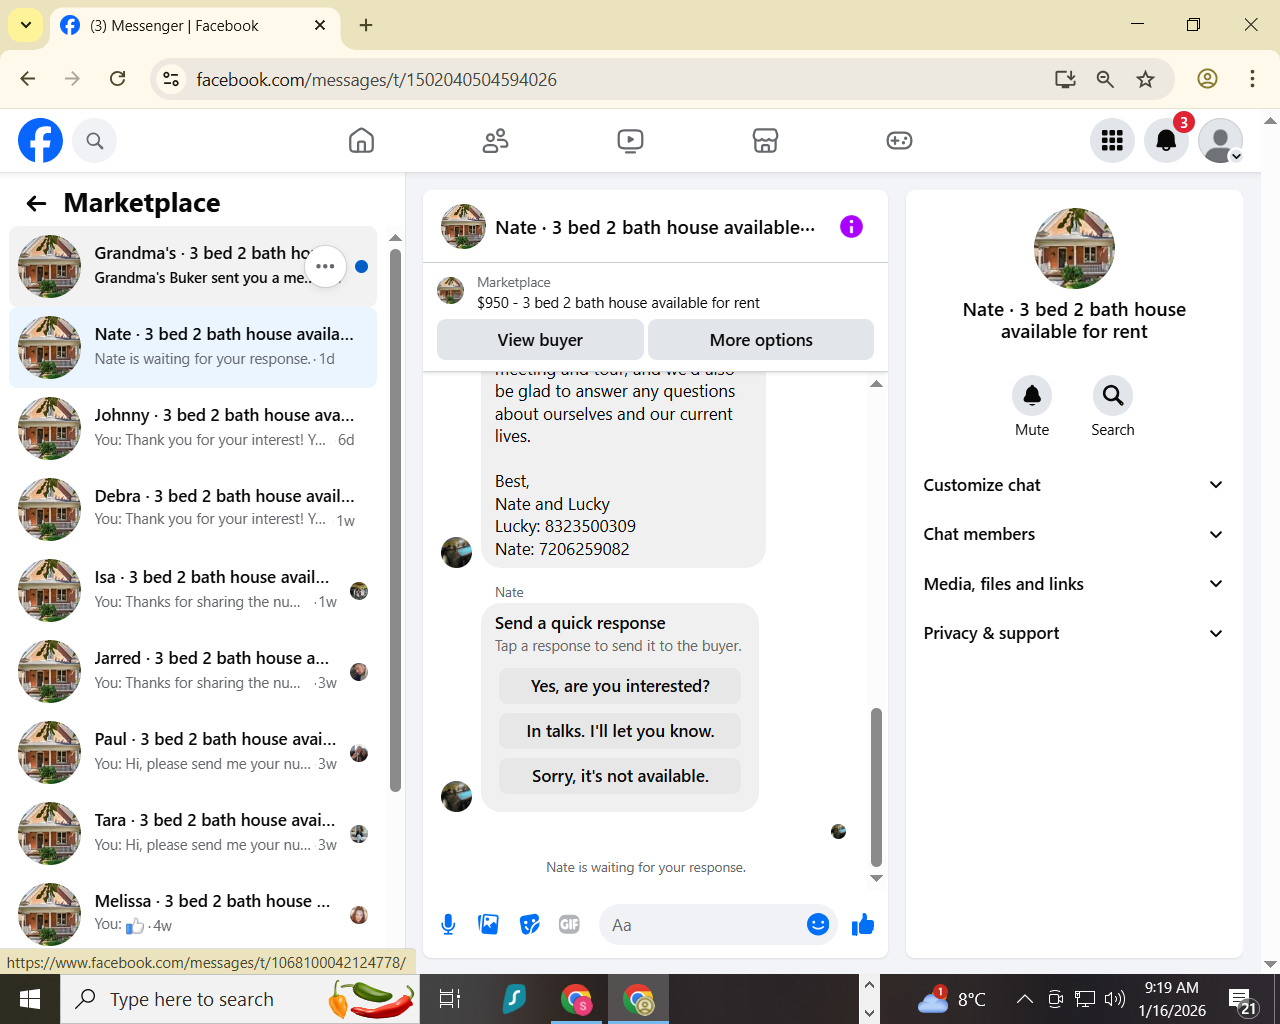This screenshot has height=1024, width=1280.
Task: Show hidden system tray icons
Action: point(1024,999)
